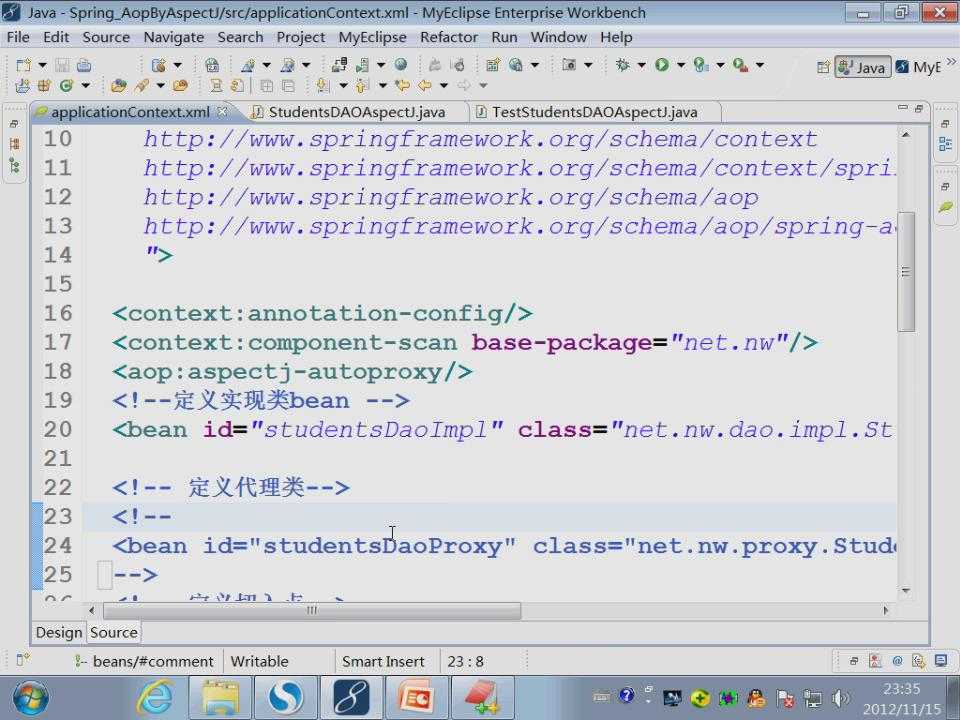Viewport: 960px width, 720px height.
Task: Click the taskbar clock 23:35
Action: [x=902, y=689]
